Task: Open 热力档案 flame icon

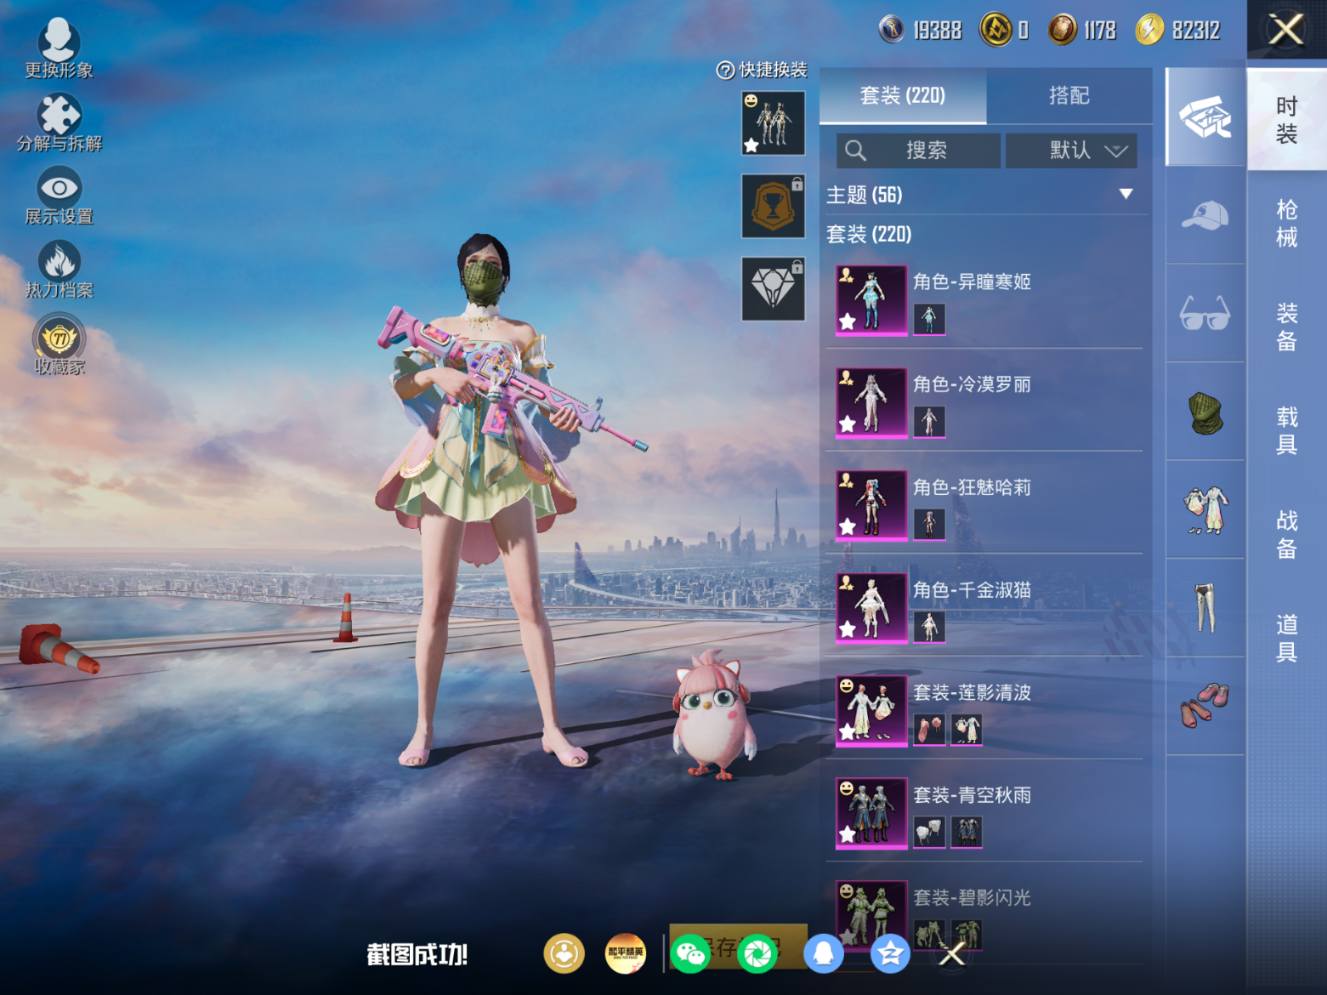Action: (x=59, y=269)
